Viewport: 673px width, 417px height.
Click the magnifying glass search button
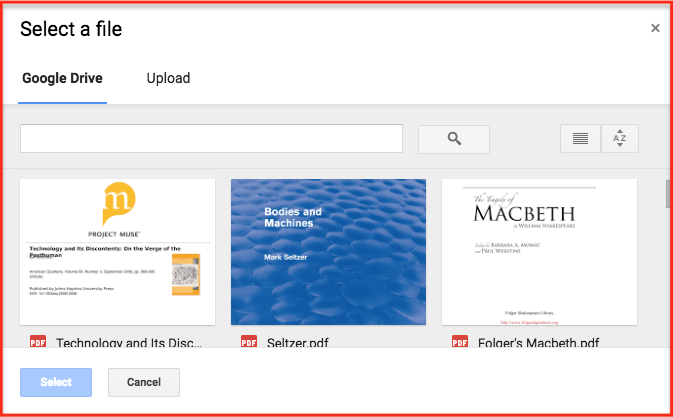point(454,139)
